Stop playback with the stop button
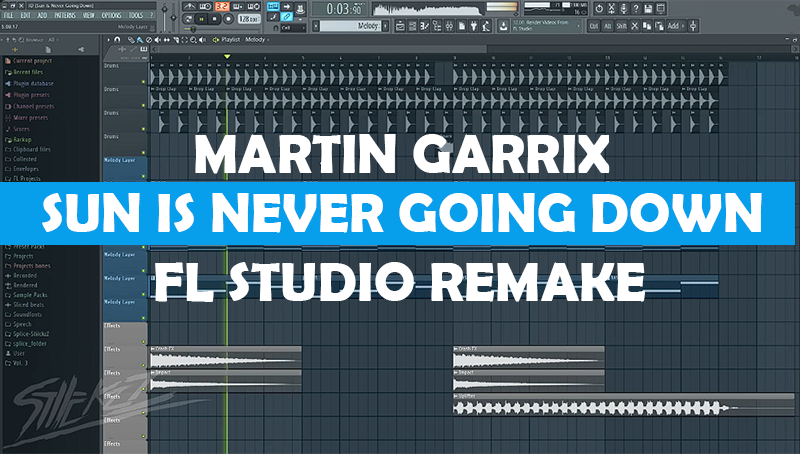The height and width of the screenshot is (454, 800). pos(214,19)
